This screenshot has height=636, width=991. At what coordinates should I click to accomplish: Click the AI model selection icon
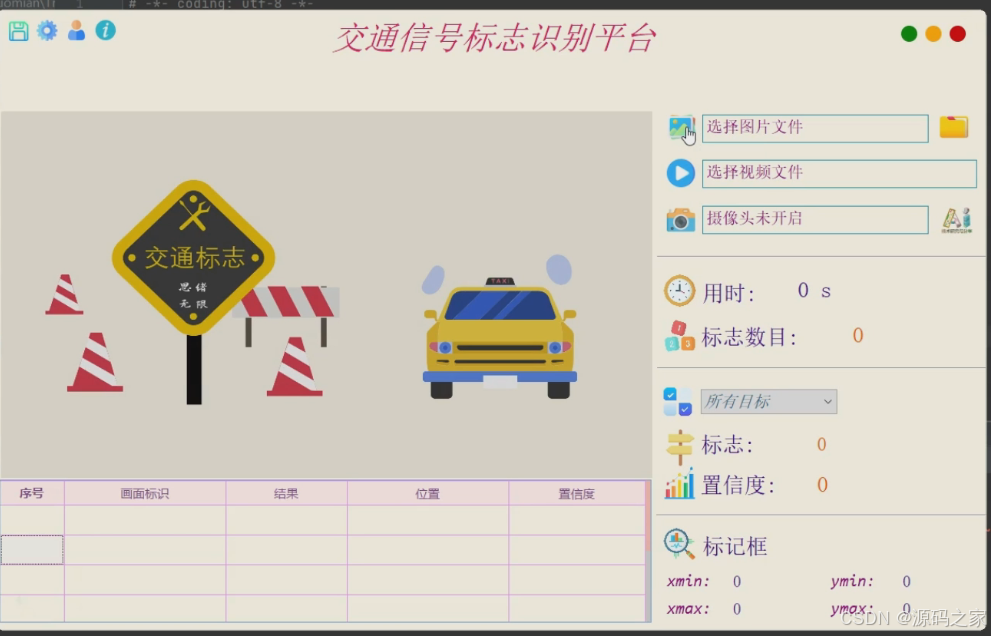957,219
